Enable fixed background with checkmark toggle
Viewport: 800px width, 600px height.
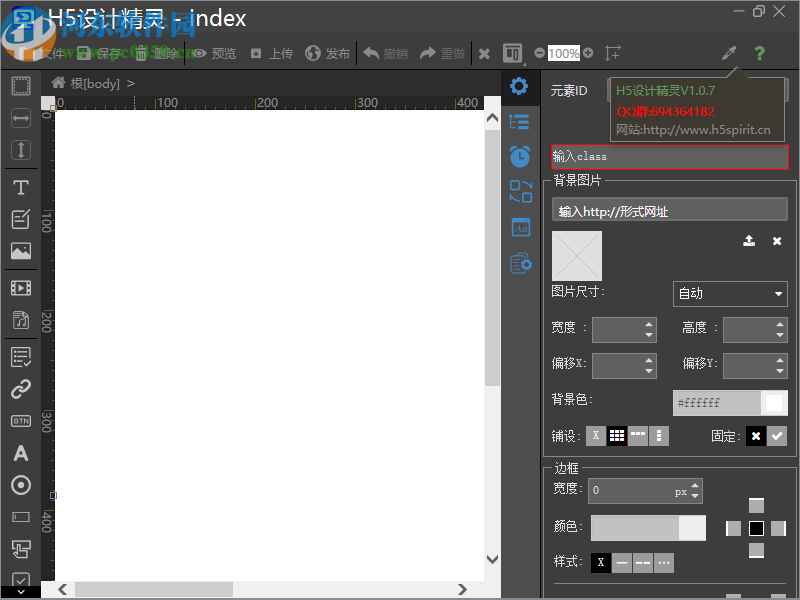tap(777, 436)
